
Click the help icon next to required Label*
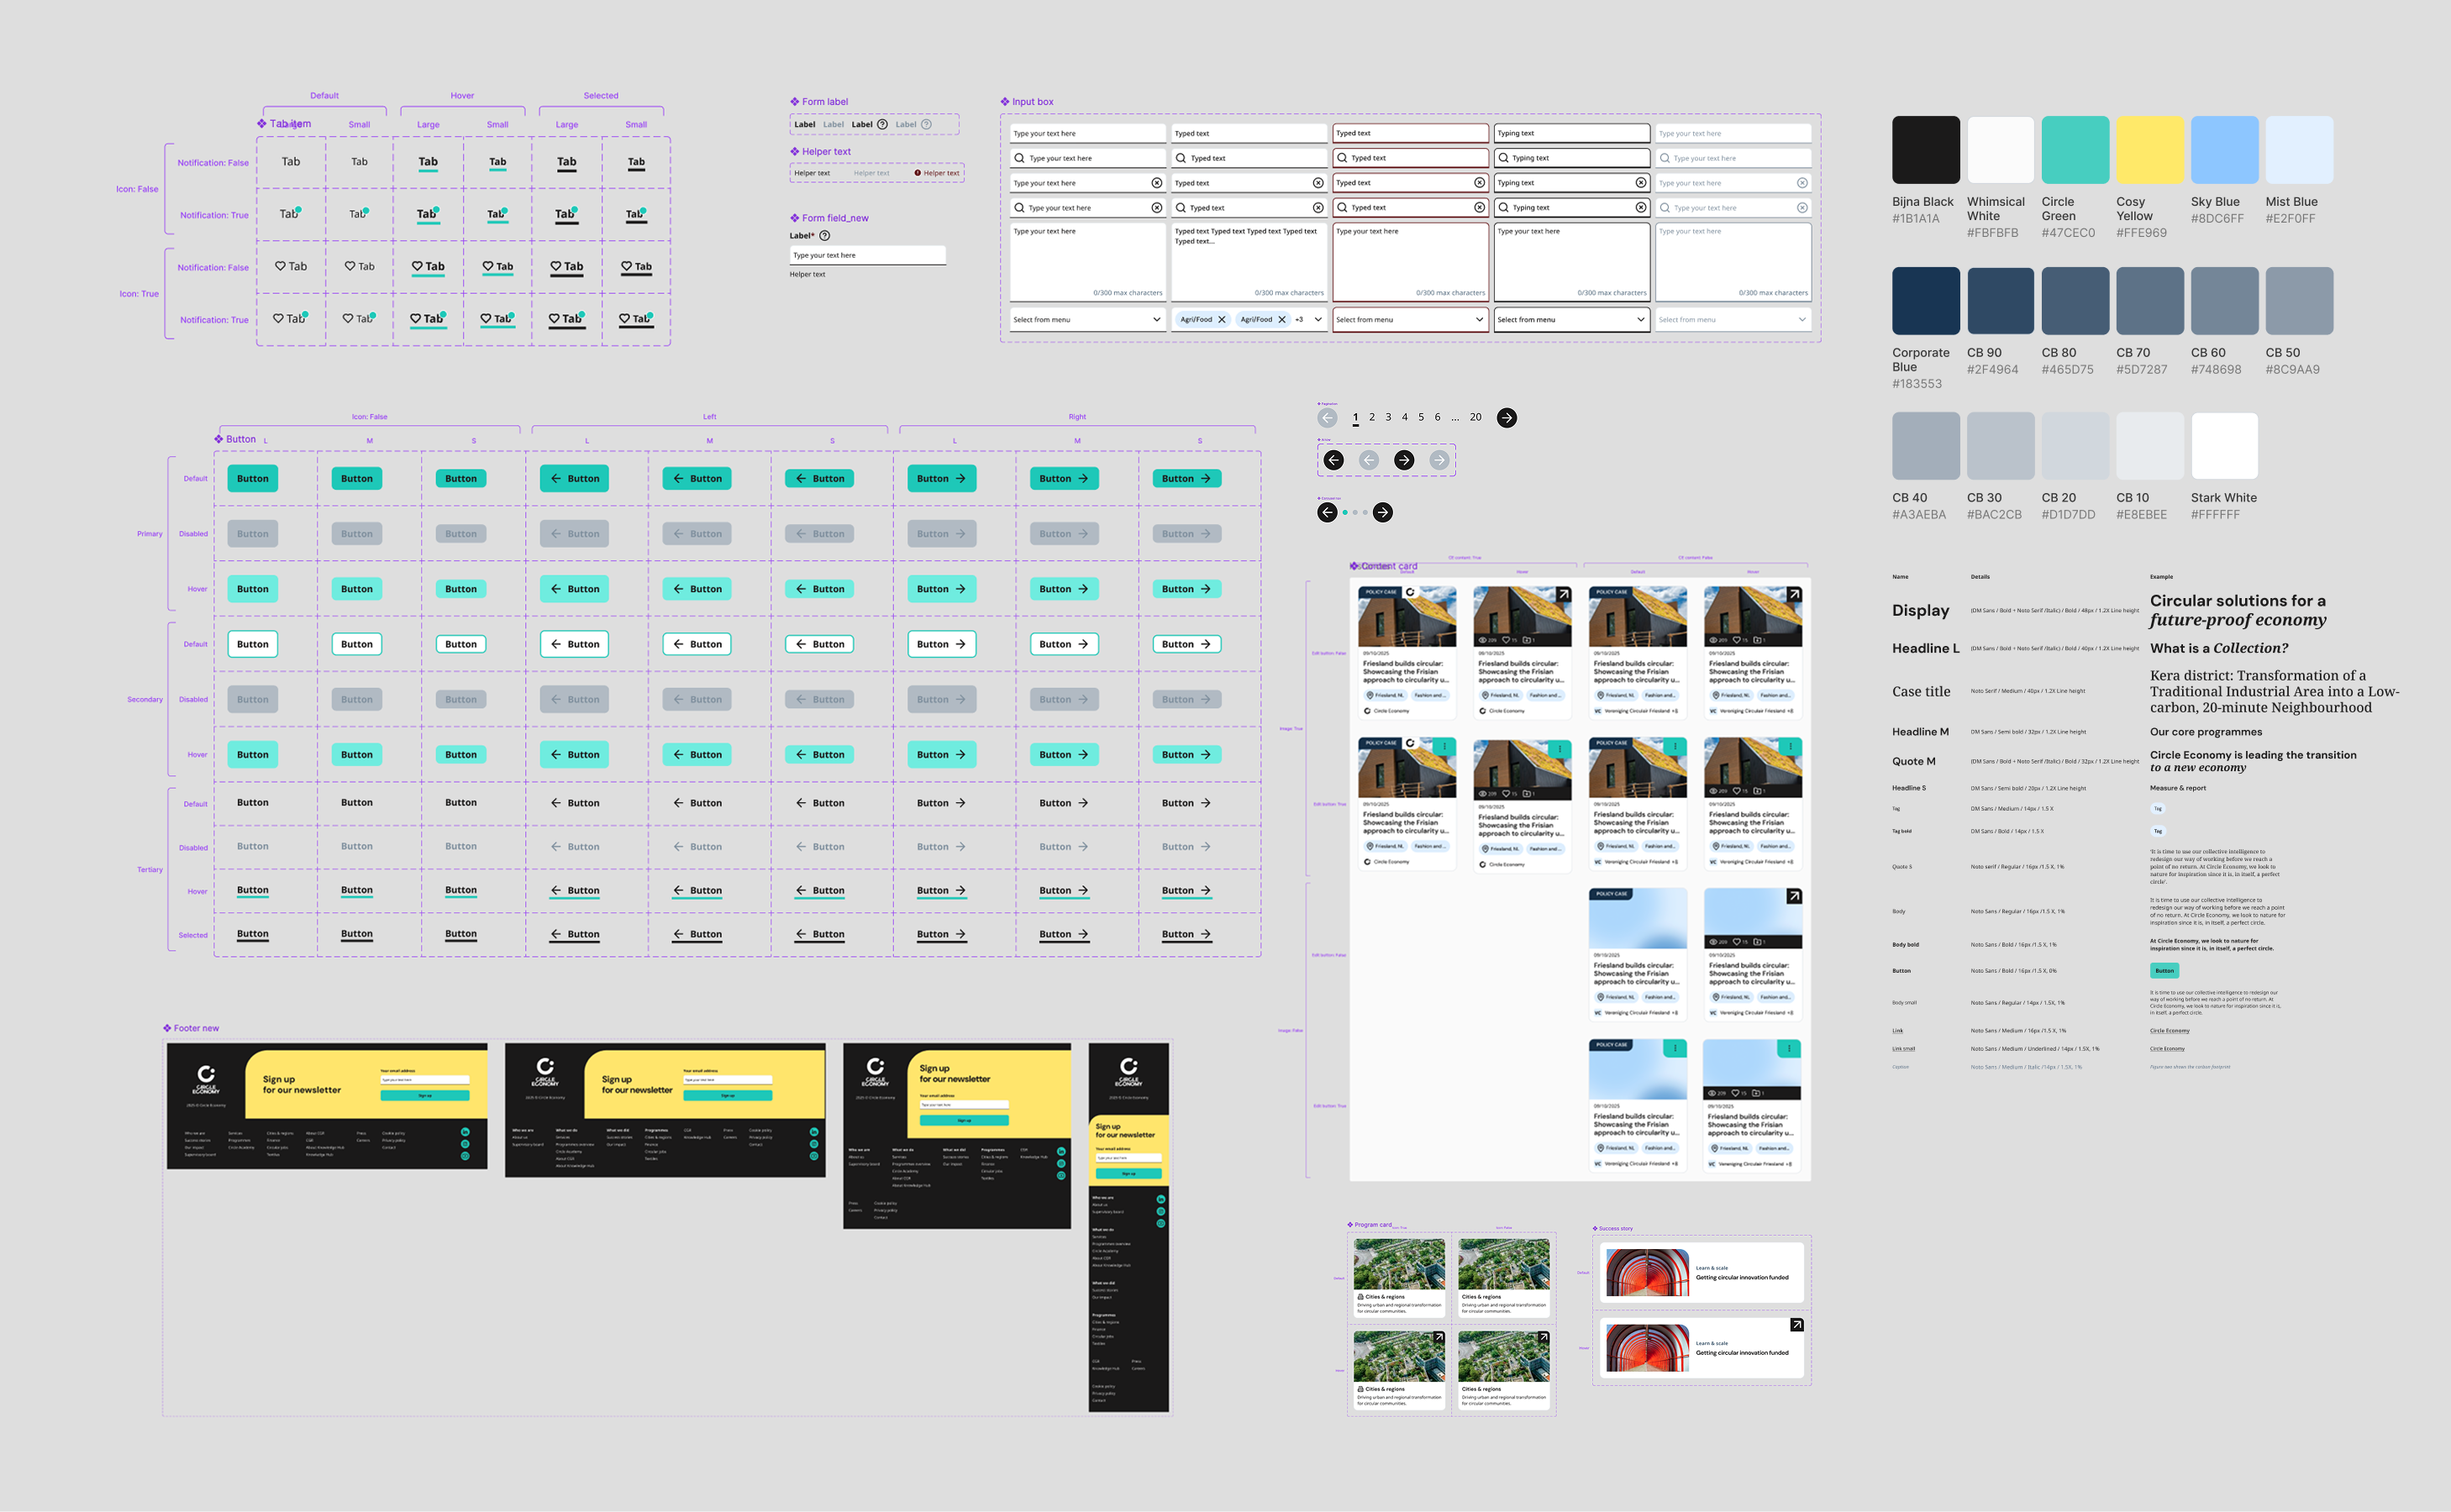[825, 236]
